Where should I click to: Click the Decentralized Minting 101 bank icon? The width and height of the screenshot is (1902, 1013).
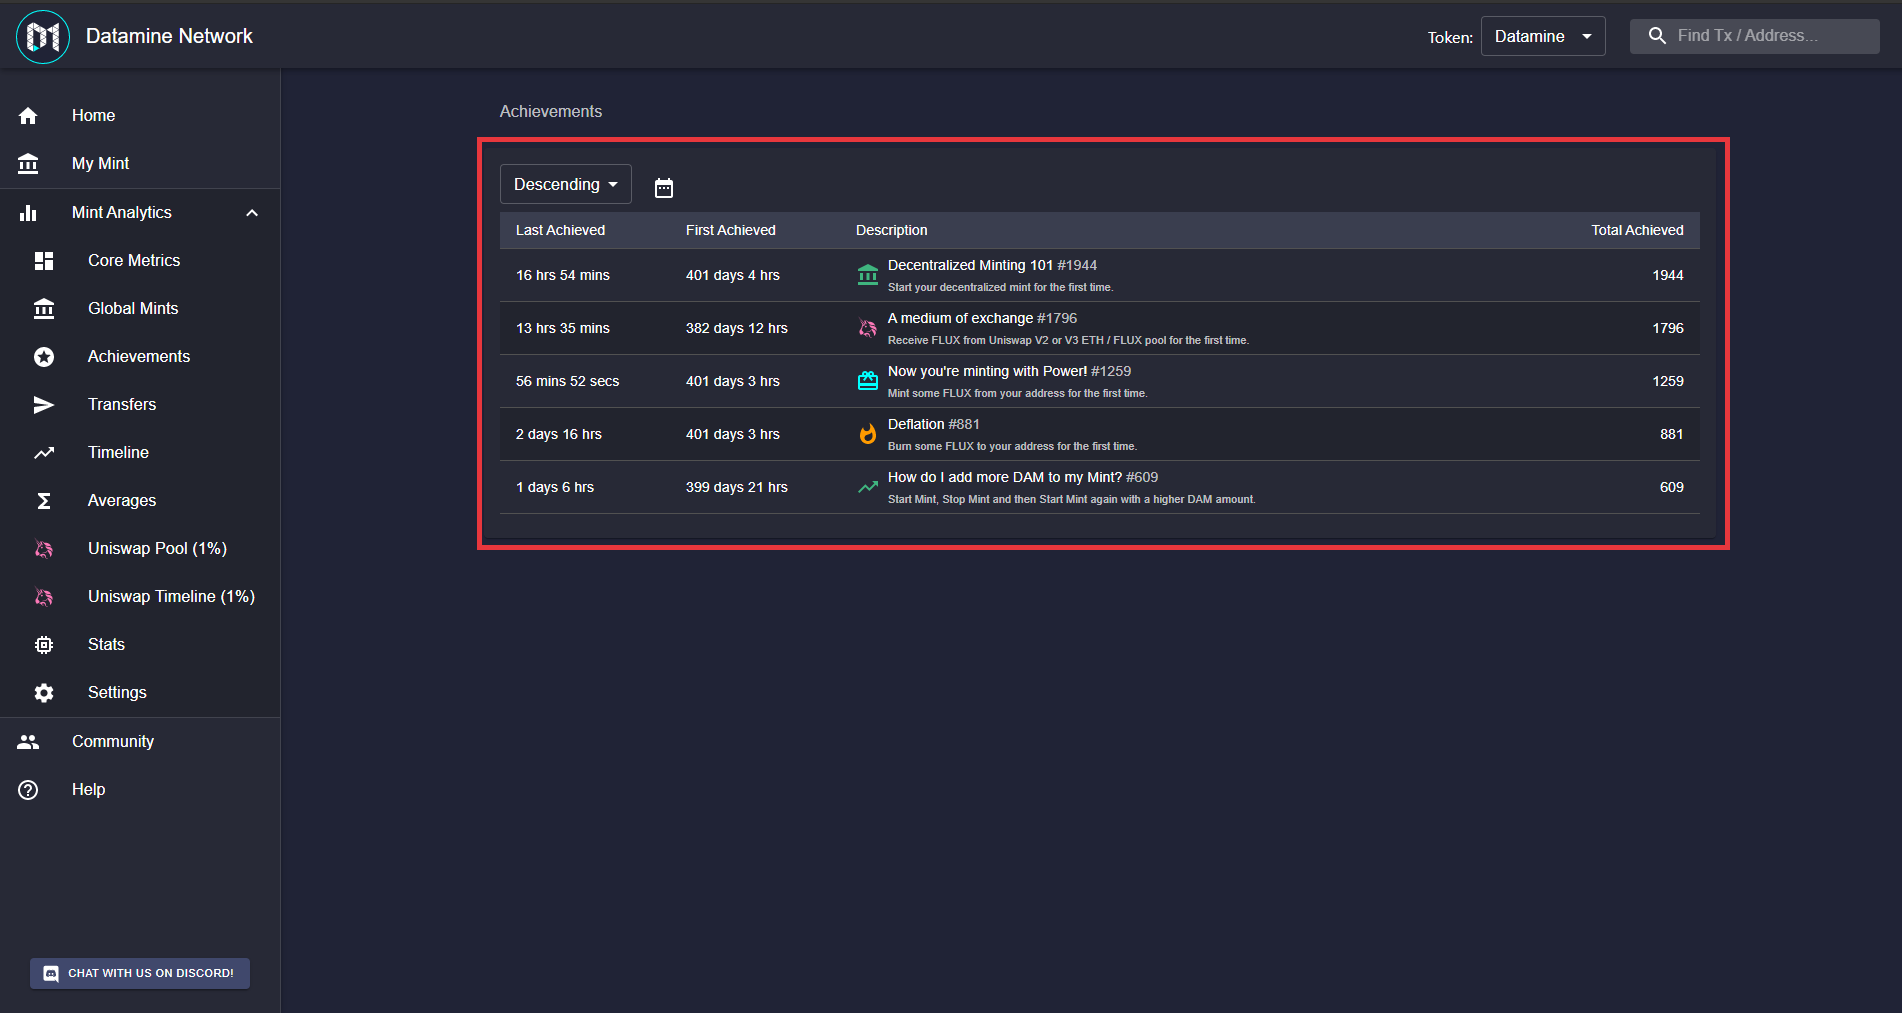click(868, 275)
